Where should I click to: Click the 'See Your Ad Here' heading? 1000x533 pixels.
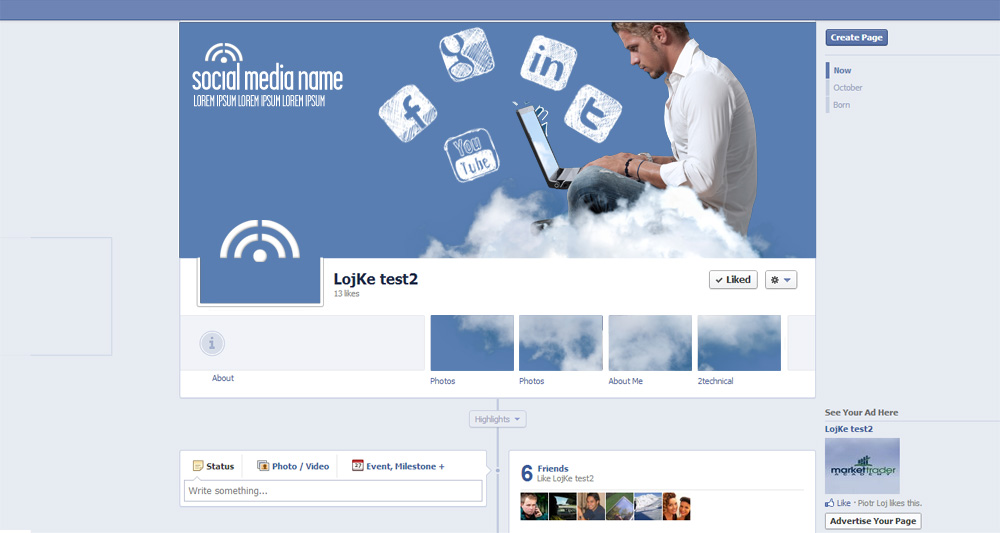click(861, 413)
